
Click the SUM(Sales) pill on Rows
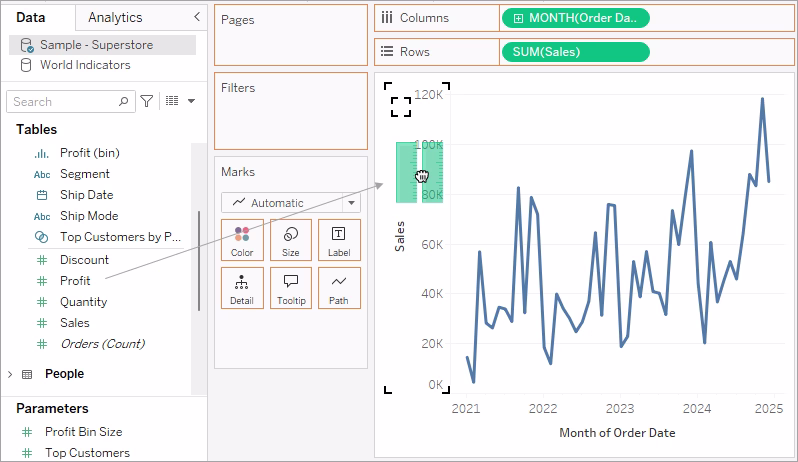576,52
